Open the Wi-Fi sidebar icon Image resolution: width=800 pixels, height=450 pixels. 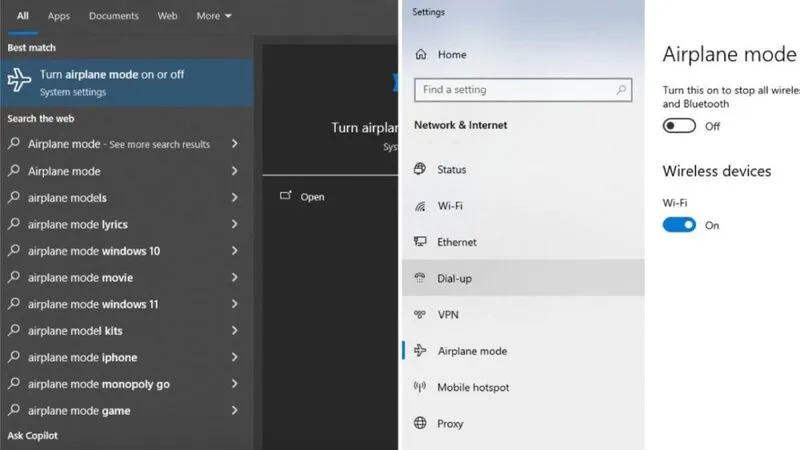(420, 206)
